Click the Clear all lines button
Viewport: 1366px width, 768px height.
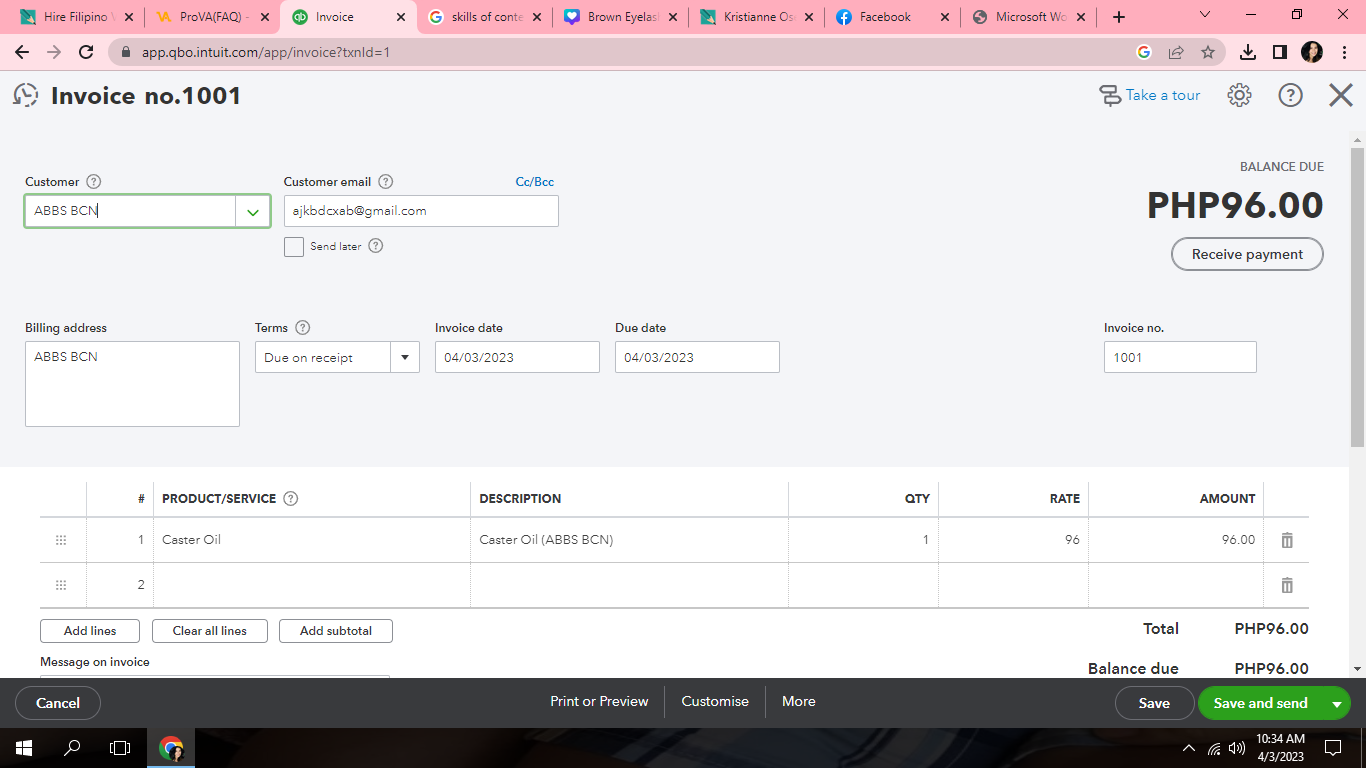tap(210, 631)
